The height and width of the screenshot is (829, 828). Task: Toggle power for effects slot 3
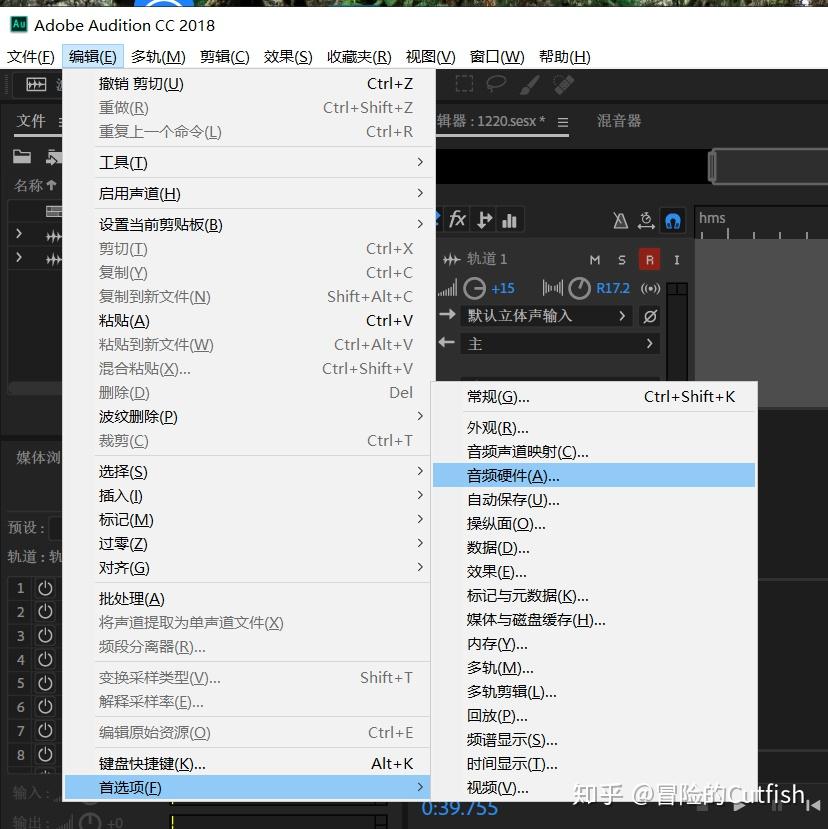45,635
